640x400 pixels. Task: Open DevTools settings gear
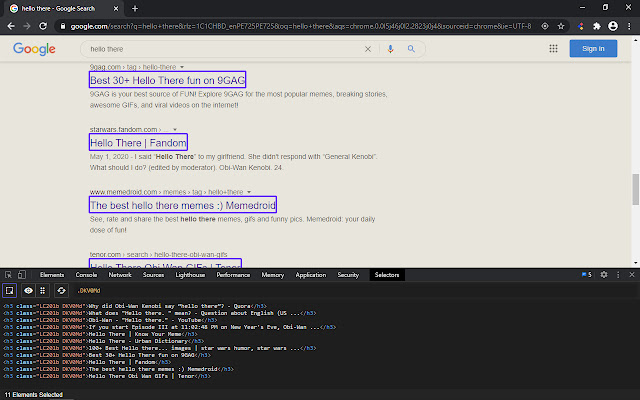pos(604,275)
